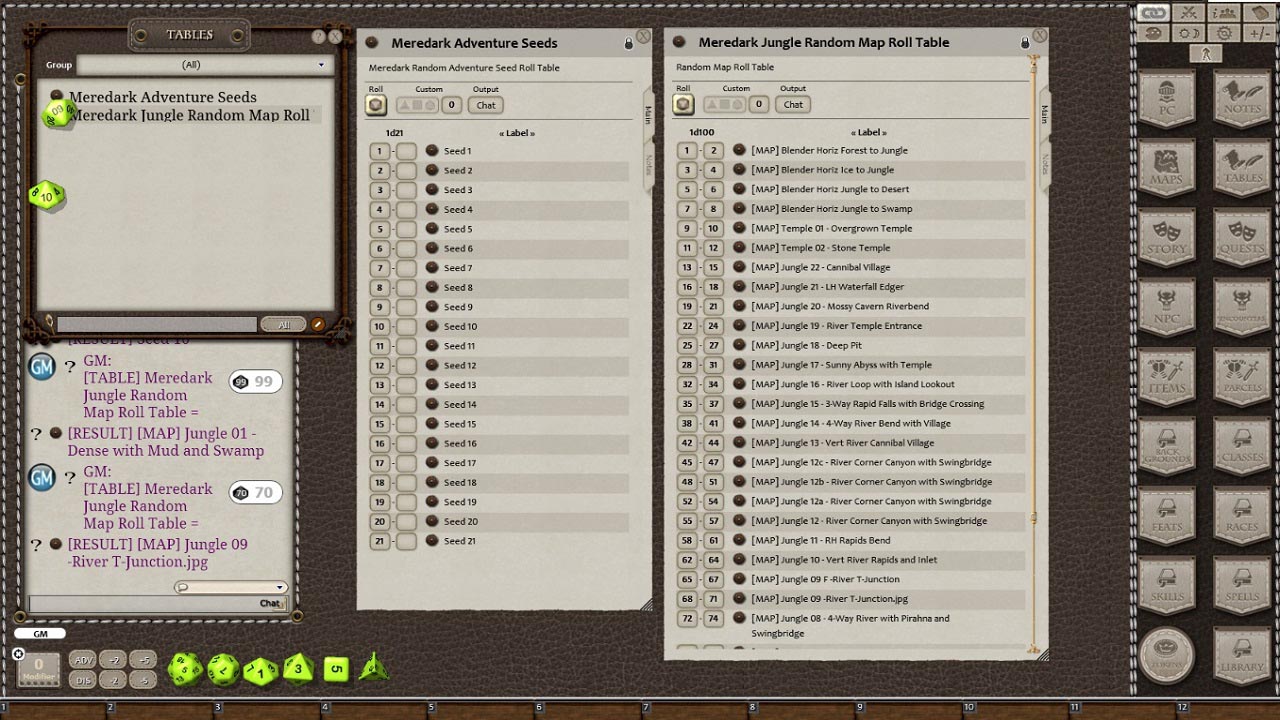
Task: Click the All filter button in Tables window
Action: pos(283,324)
